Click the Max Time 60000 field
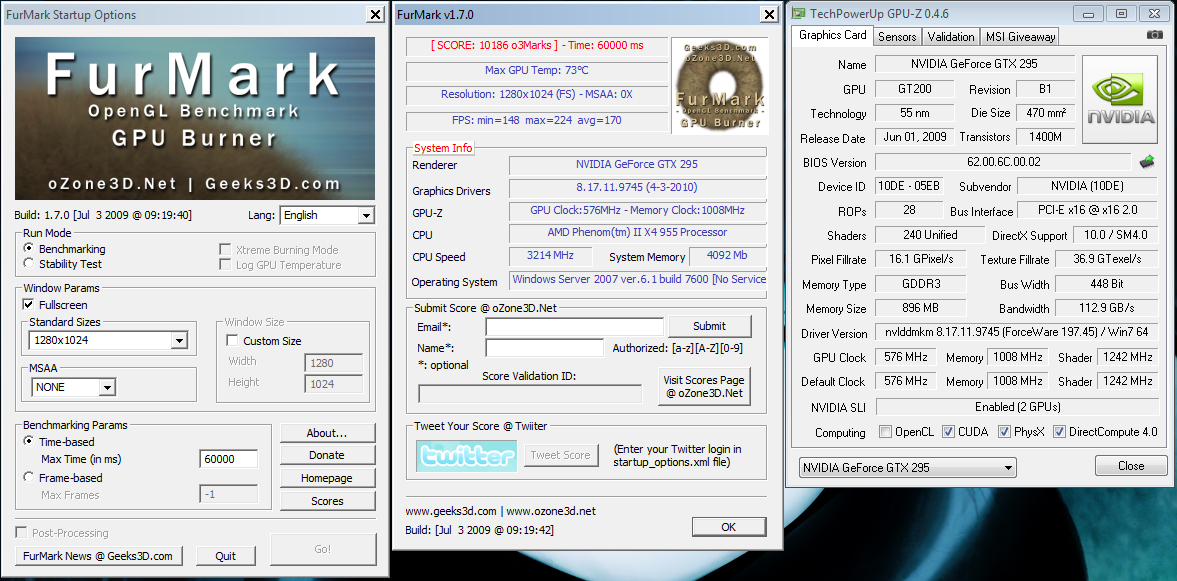 click(x=229, y=459)
